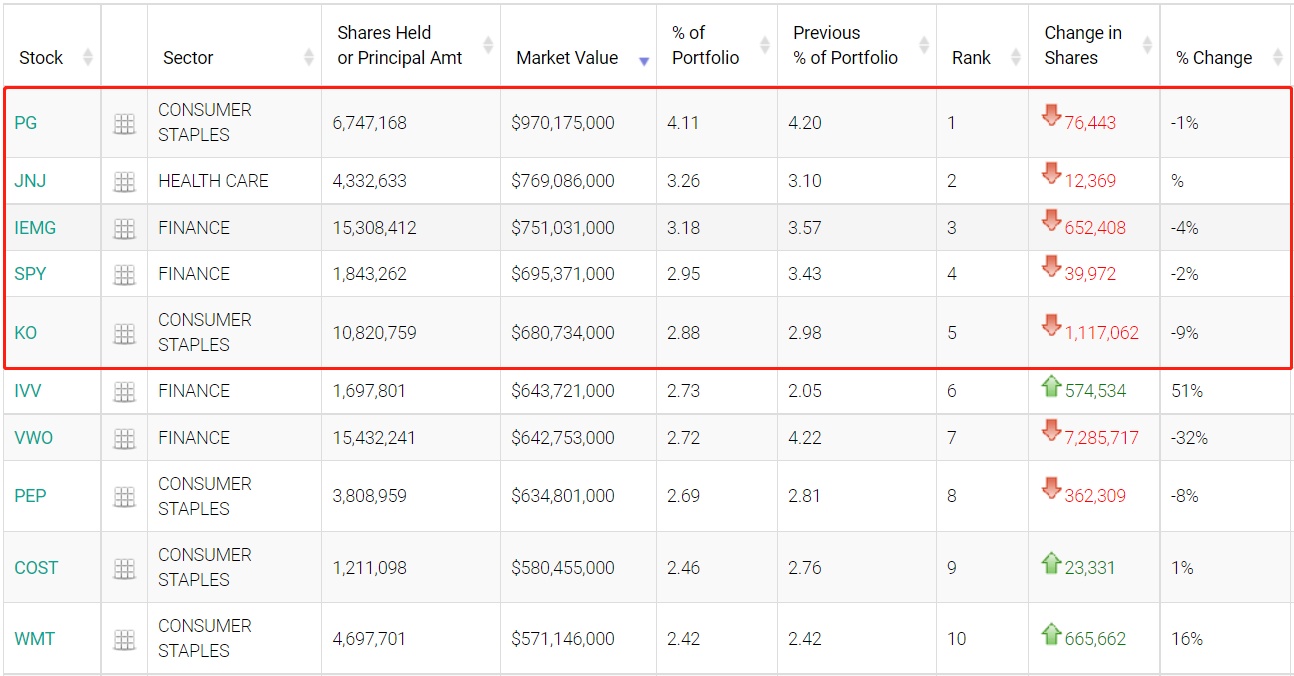Click the grid icon in the PG row
Screen dimensions: 1294x676
[x=124, y=124]
